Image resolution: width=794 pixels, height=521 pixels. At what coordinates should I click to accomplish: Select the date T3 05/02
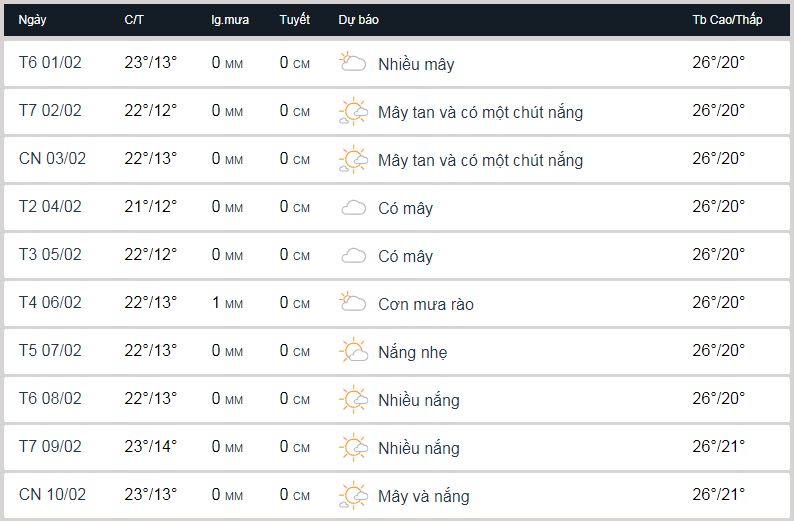click(50, 254)
